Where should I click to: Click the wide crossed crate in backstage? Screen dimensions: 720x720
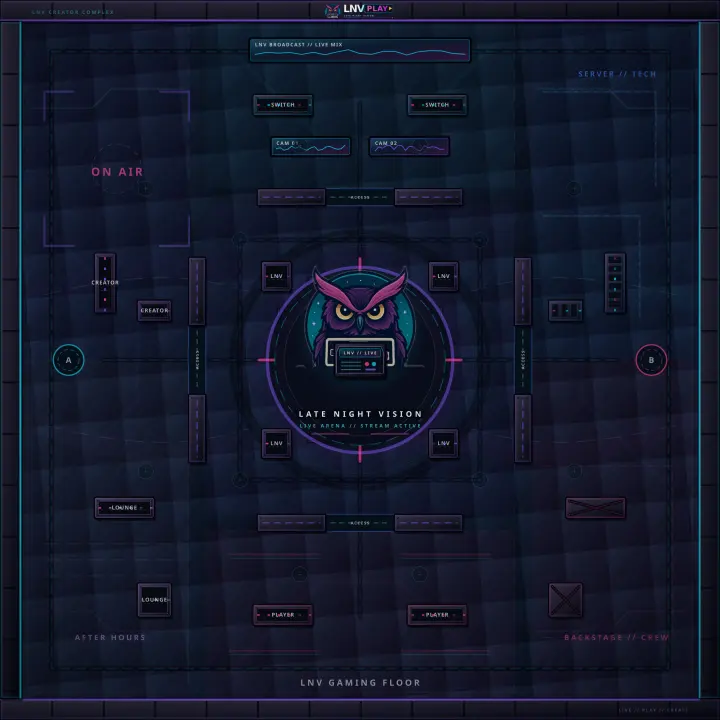click(x=596, y=508)
